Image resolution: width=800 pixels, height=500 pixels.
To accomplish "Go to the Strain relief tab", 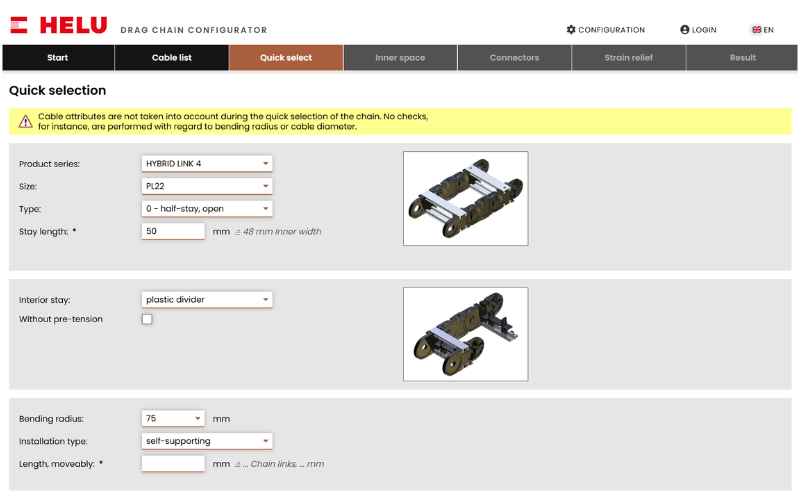I will (x=629, y=58).
